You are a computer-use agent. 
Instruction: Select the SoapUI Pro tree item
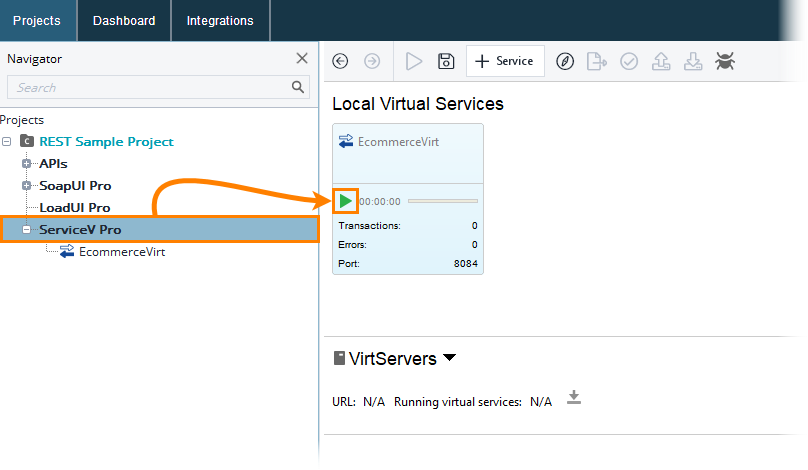(75, 186)
